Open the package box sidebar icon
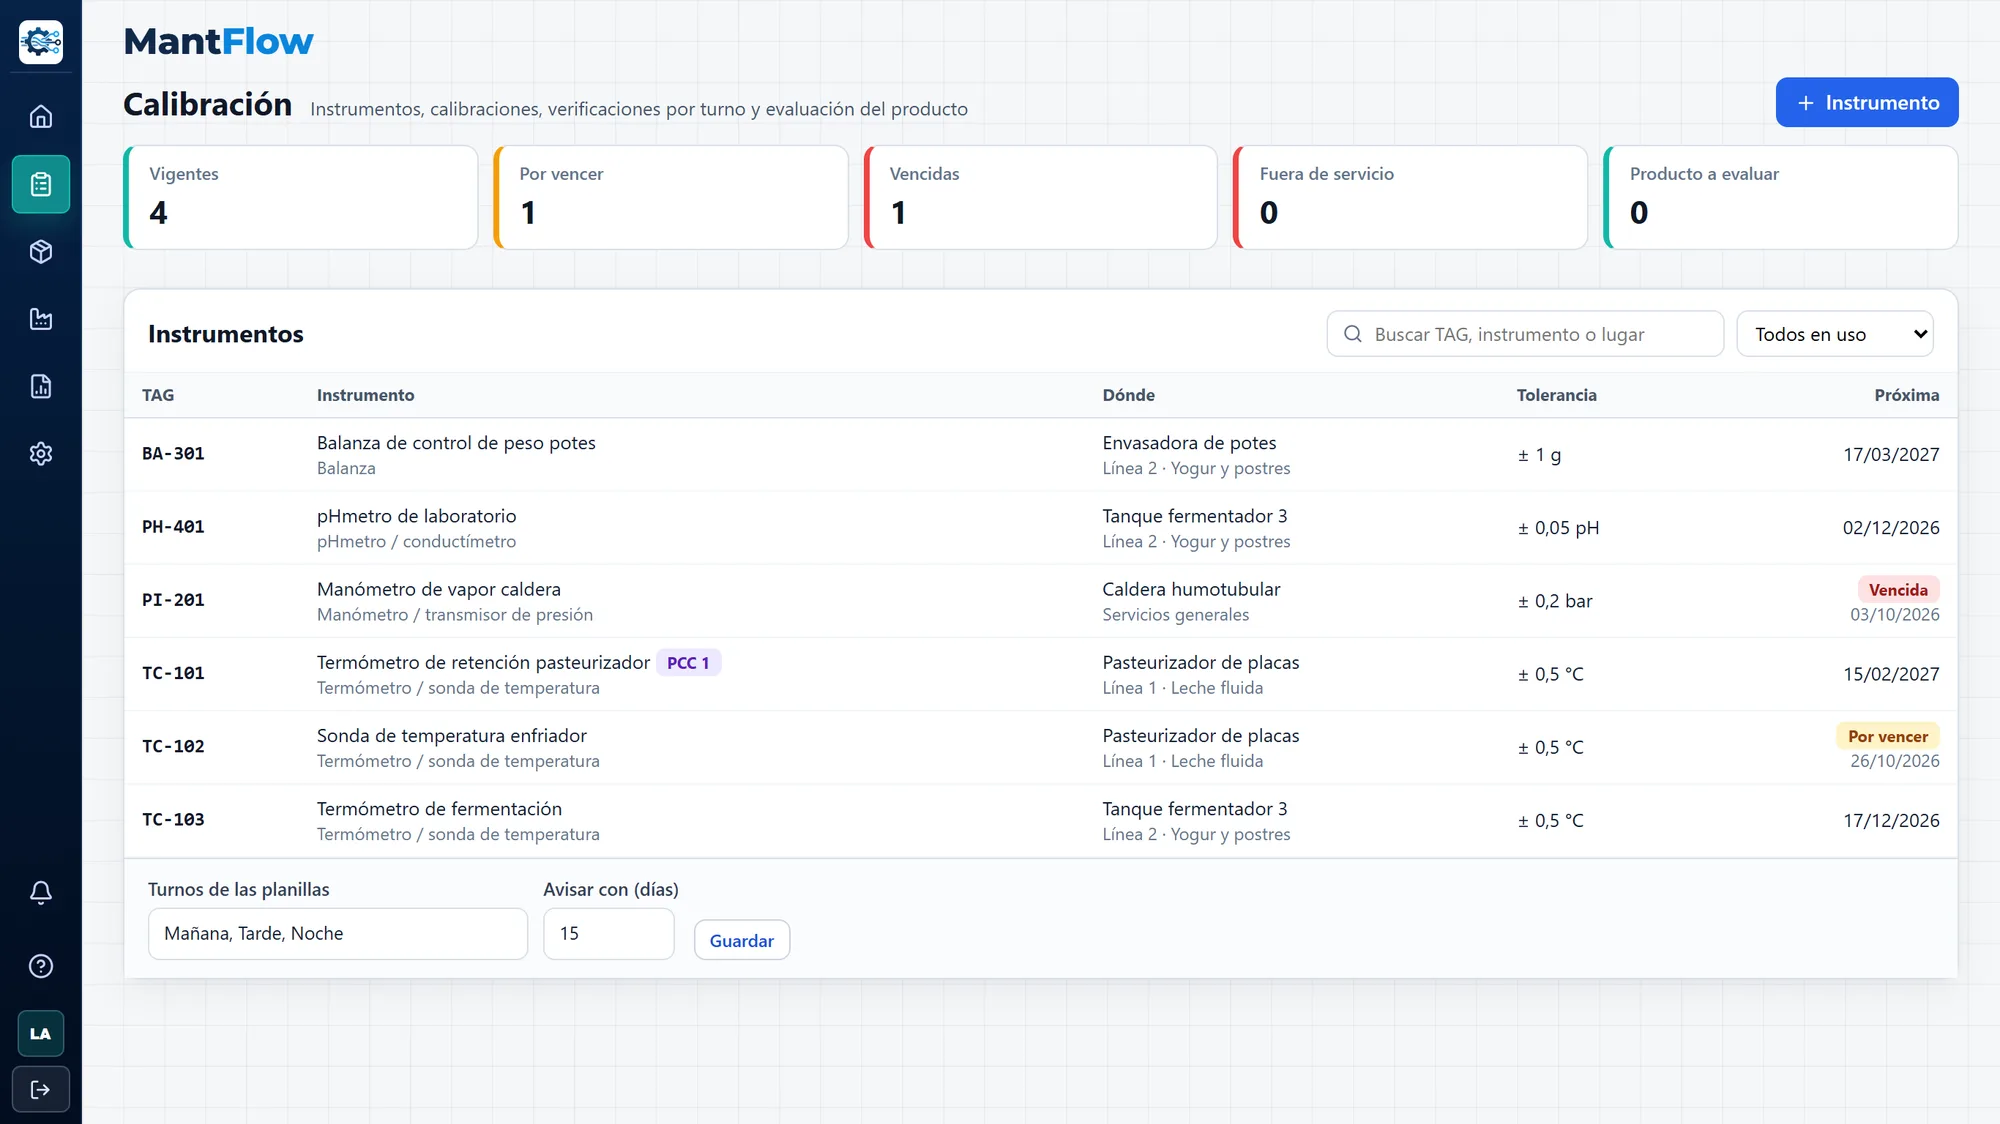Image resolution: width=2000 pixels, height=1124 pixels. pyautogui.click(x=41, y=252)
